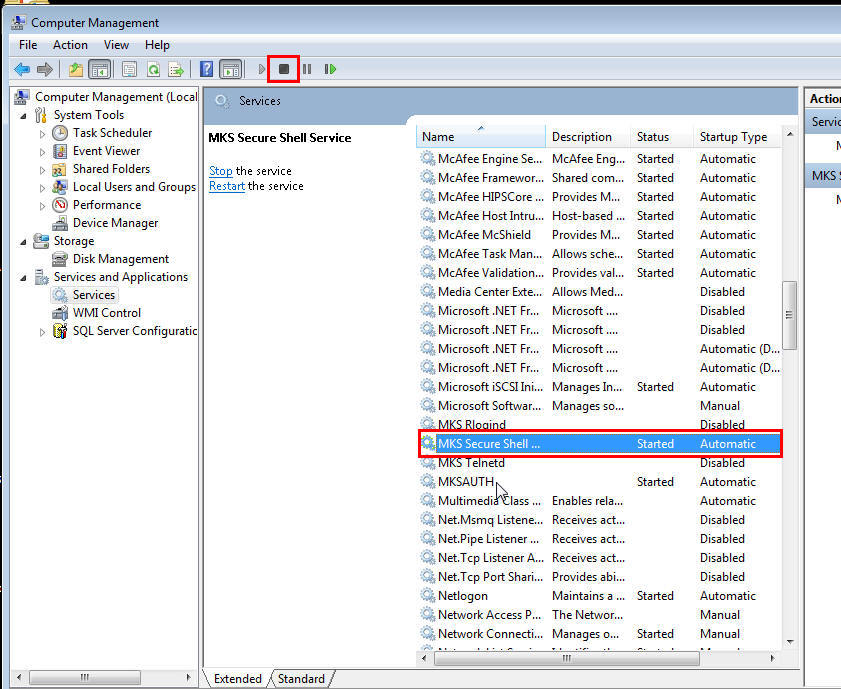Open the Action menu
The height and width of the screenshot is (689, 841).
pyautogui.click(x=70, y=44)
